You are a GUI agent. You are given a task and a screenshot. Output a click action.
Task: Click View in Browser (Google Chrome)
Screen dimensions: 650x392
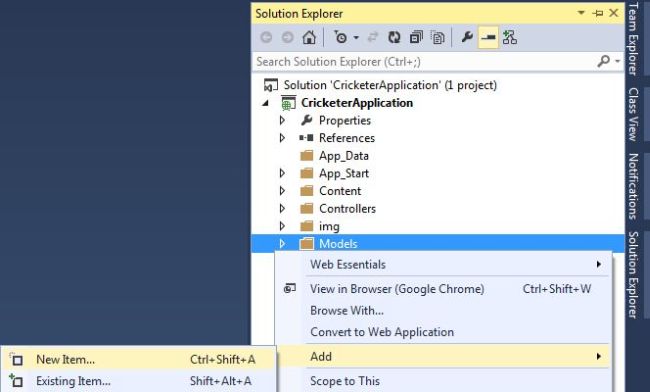[397, 289]
